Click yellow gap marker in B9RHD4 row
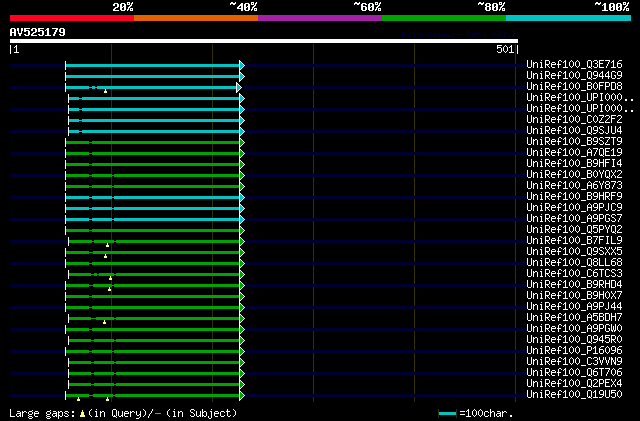 click(x=109, y=289)
